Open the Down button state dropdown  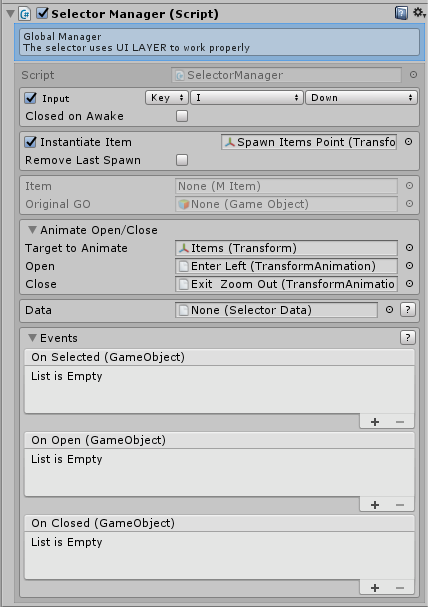point(361,98)
